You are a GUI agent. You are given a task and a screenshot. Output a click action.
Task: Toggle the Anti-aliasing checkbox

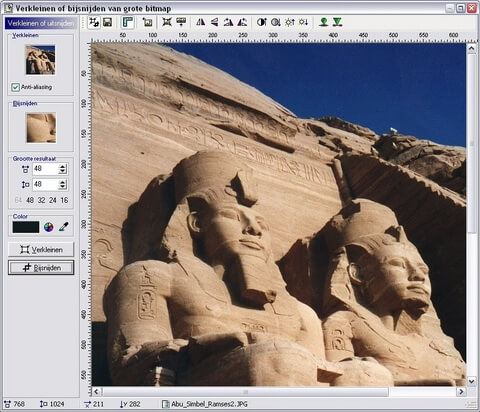coord(15,87)
